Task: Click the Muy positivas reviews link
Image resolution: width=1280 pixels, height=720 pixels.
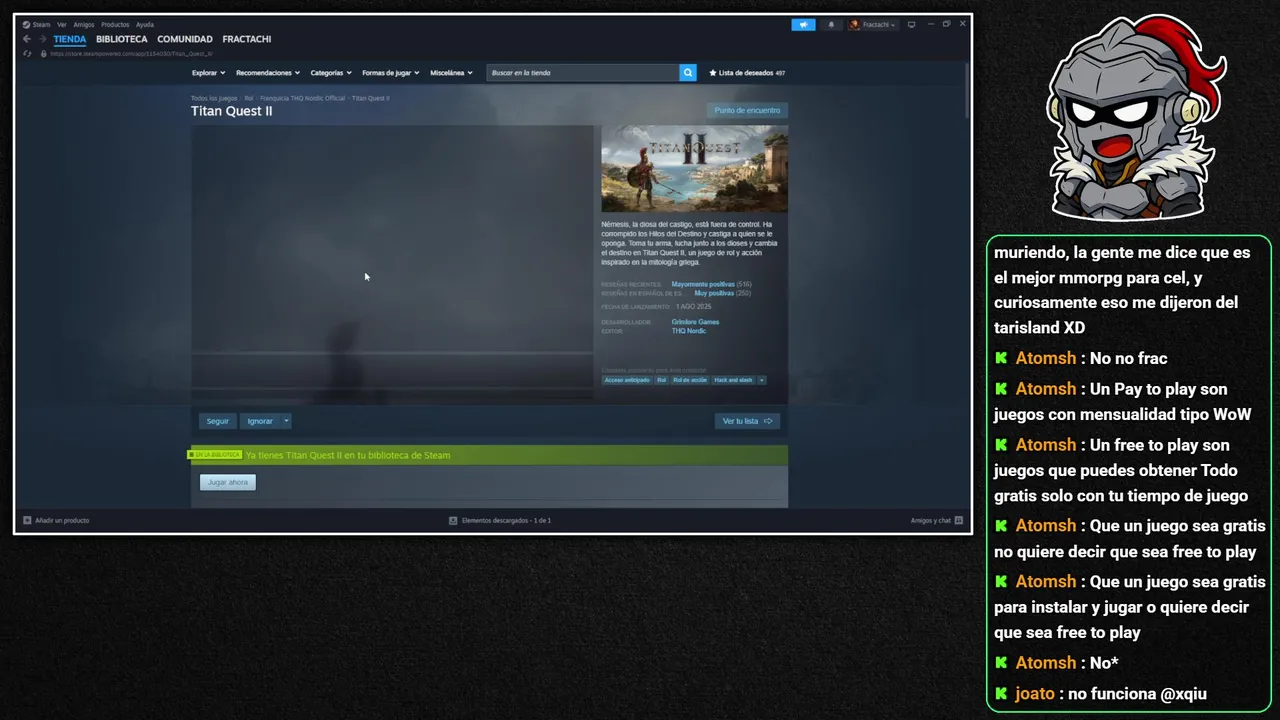Action: [714, 293]
